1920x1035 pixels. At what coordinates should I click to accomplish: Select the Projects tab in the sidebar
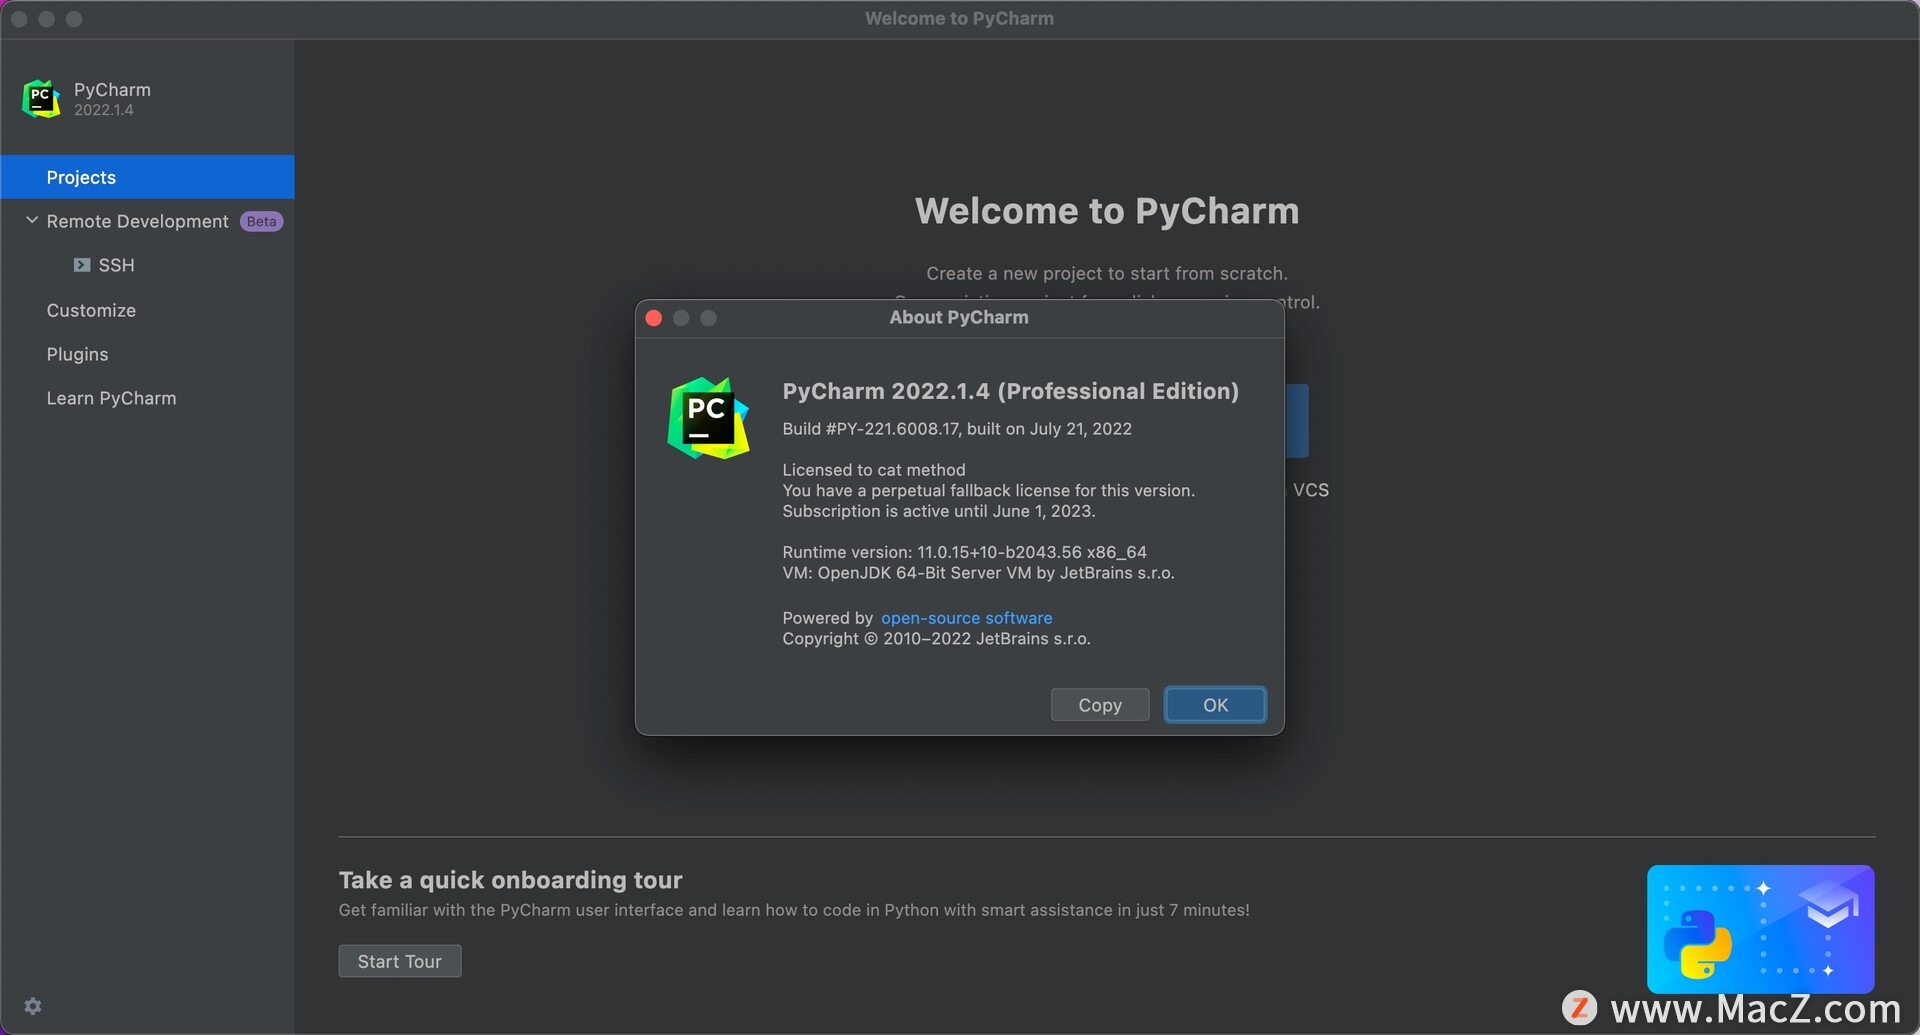(147, 177)
